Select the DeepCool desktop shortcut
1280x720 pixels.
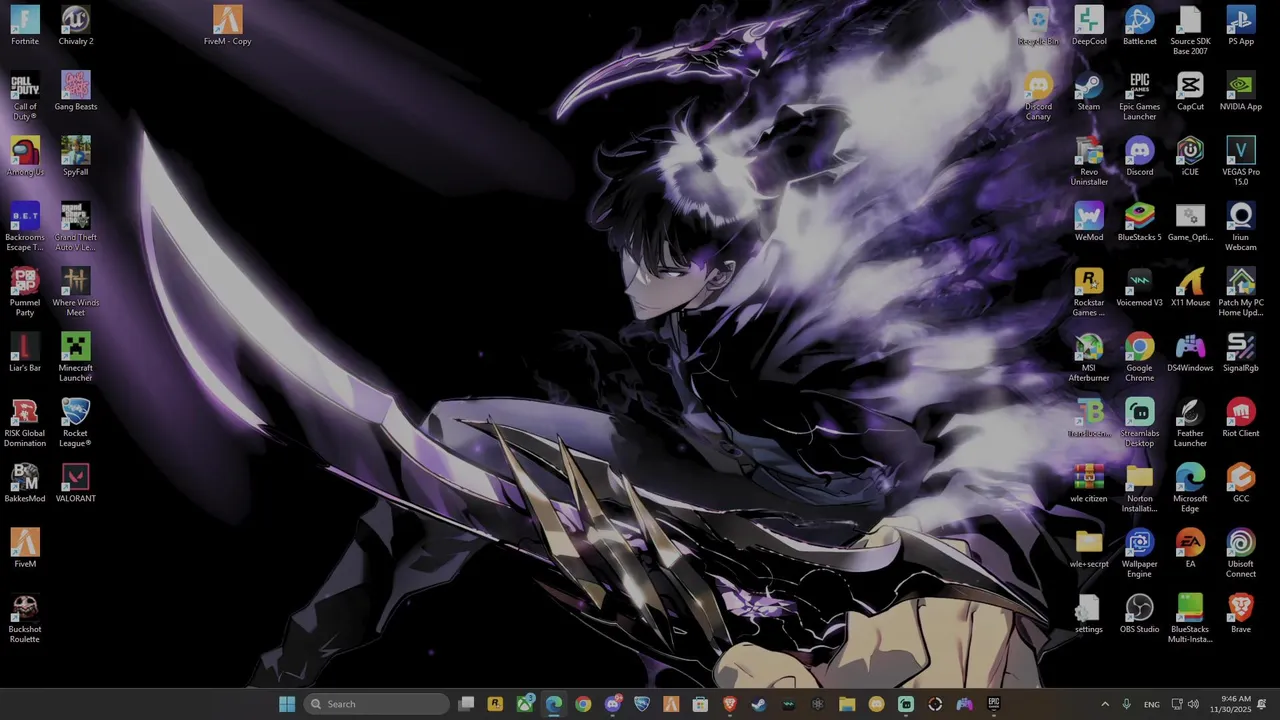[x=1089, y=26]
